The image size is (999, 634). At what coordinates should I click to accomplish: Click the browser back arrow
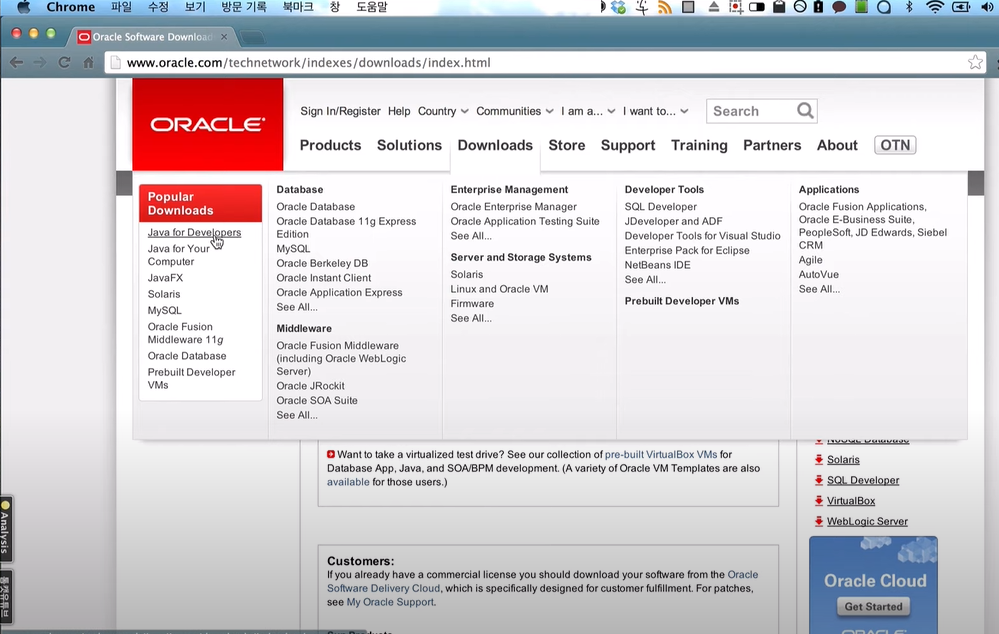pos(17,62)
